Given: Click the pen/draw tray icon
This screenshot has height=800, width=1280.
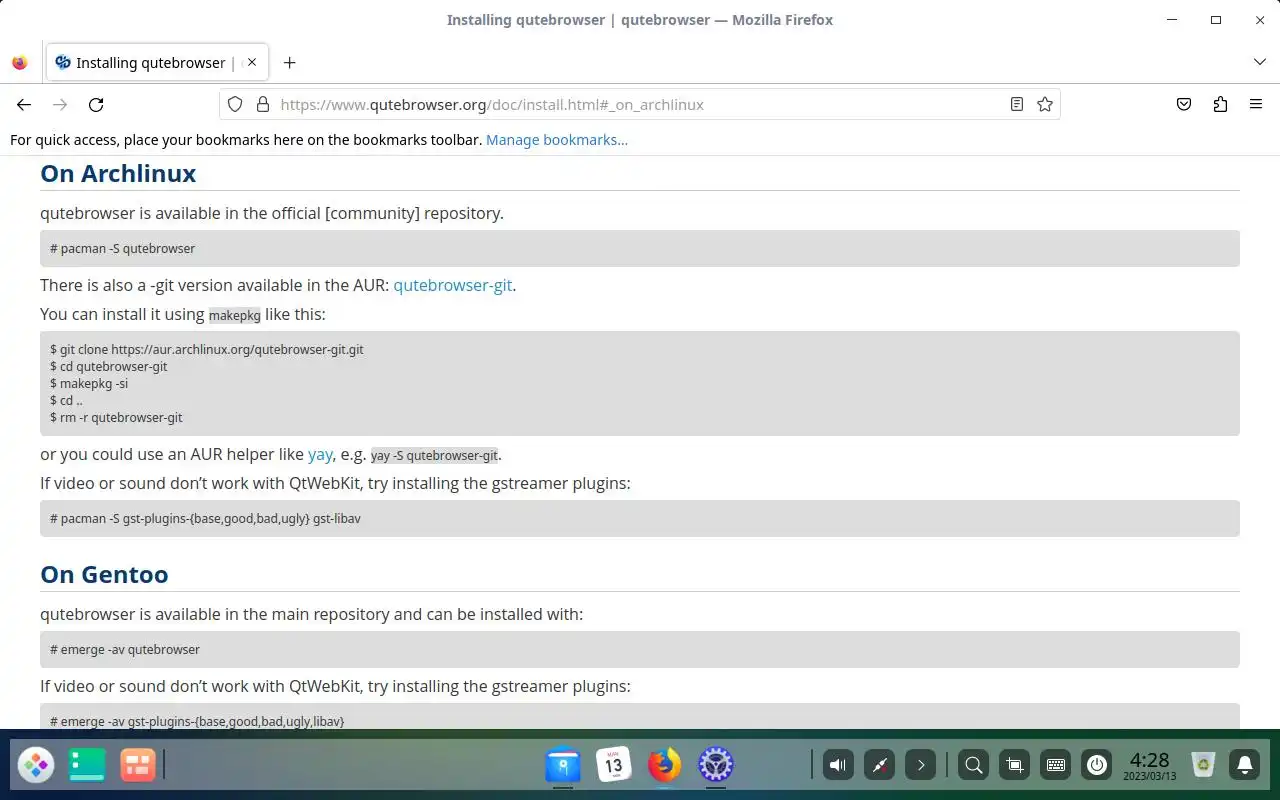Looking at the screenshot, I should point(880,766).
